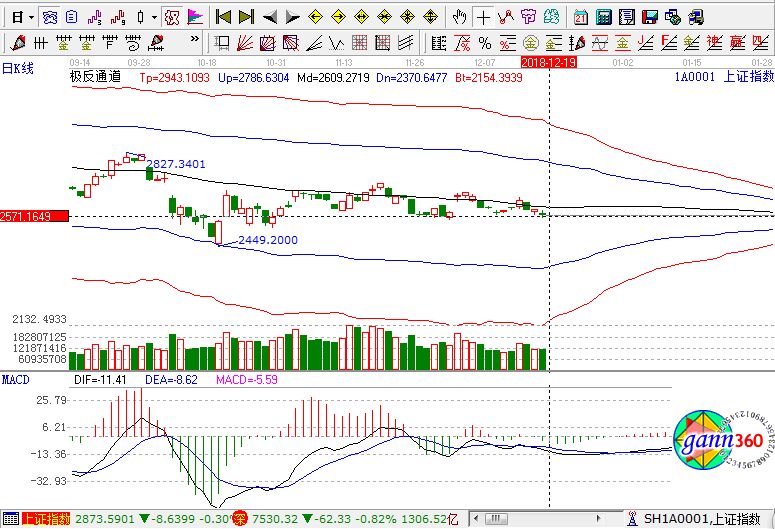Click the percent retracement tool
The height and width of the screenshot is (529, 775).
pos(484,43)
